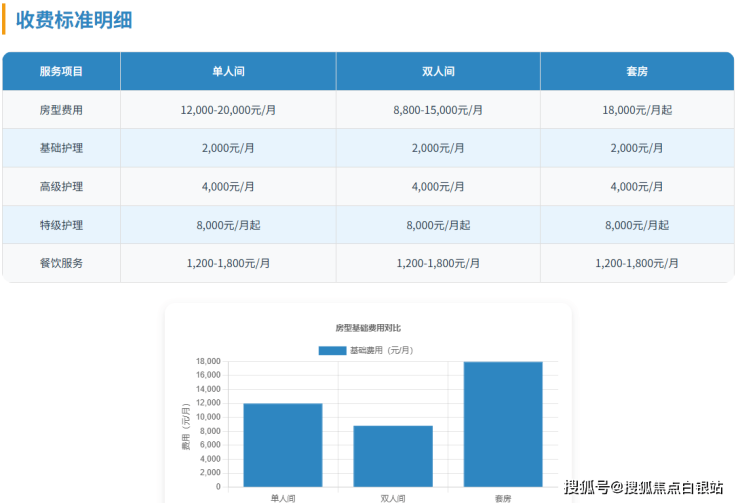The width and height of the screenshot is (740, 503).
Task: Click the chart title 房型基础费用对比
Action: pyautogui.click(x=367, y=327)
